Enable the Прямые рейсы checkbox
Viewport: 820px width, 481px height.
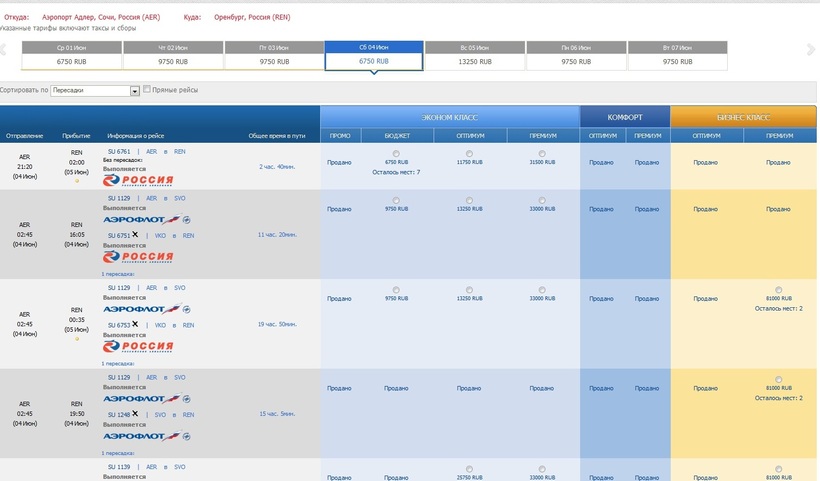pyautogui.click(x=147, y=90)
